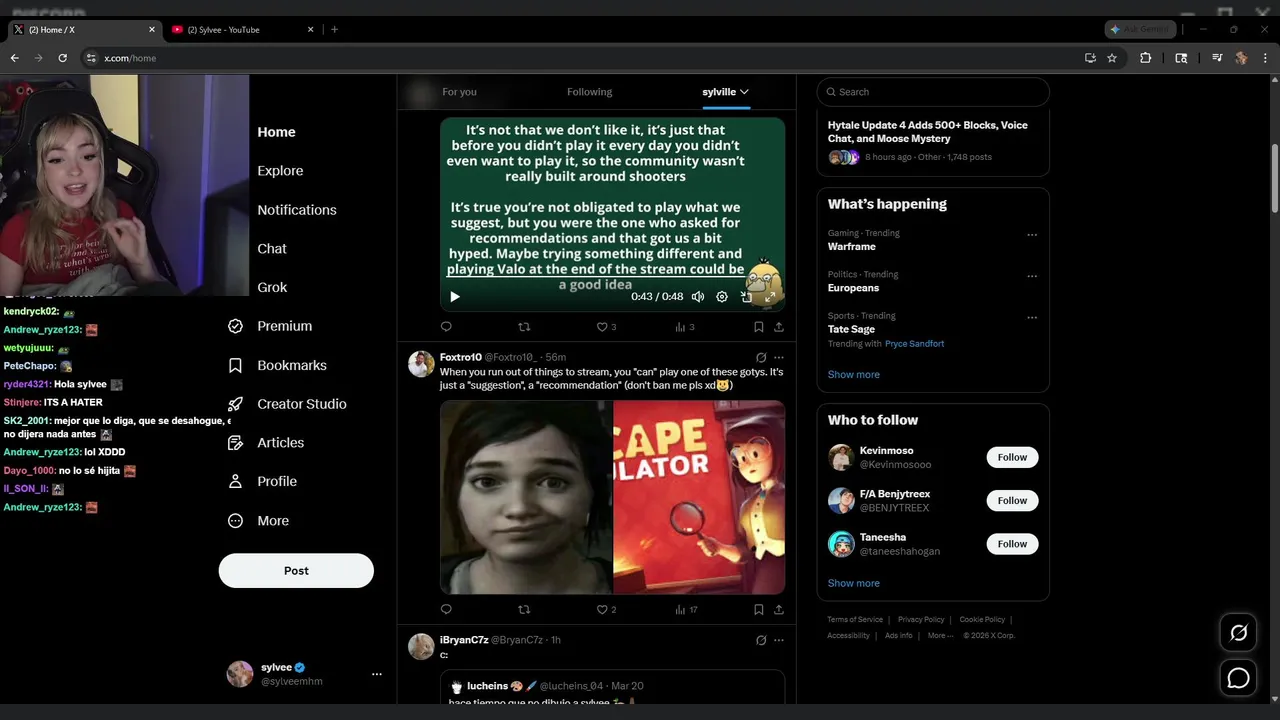
Task: Open Foxtro10's profile avatar
Action: 421,364
